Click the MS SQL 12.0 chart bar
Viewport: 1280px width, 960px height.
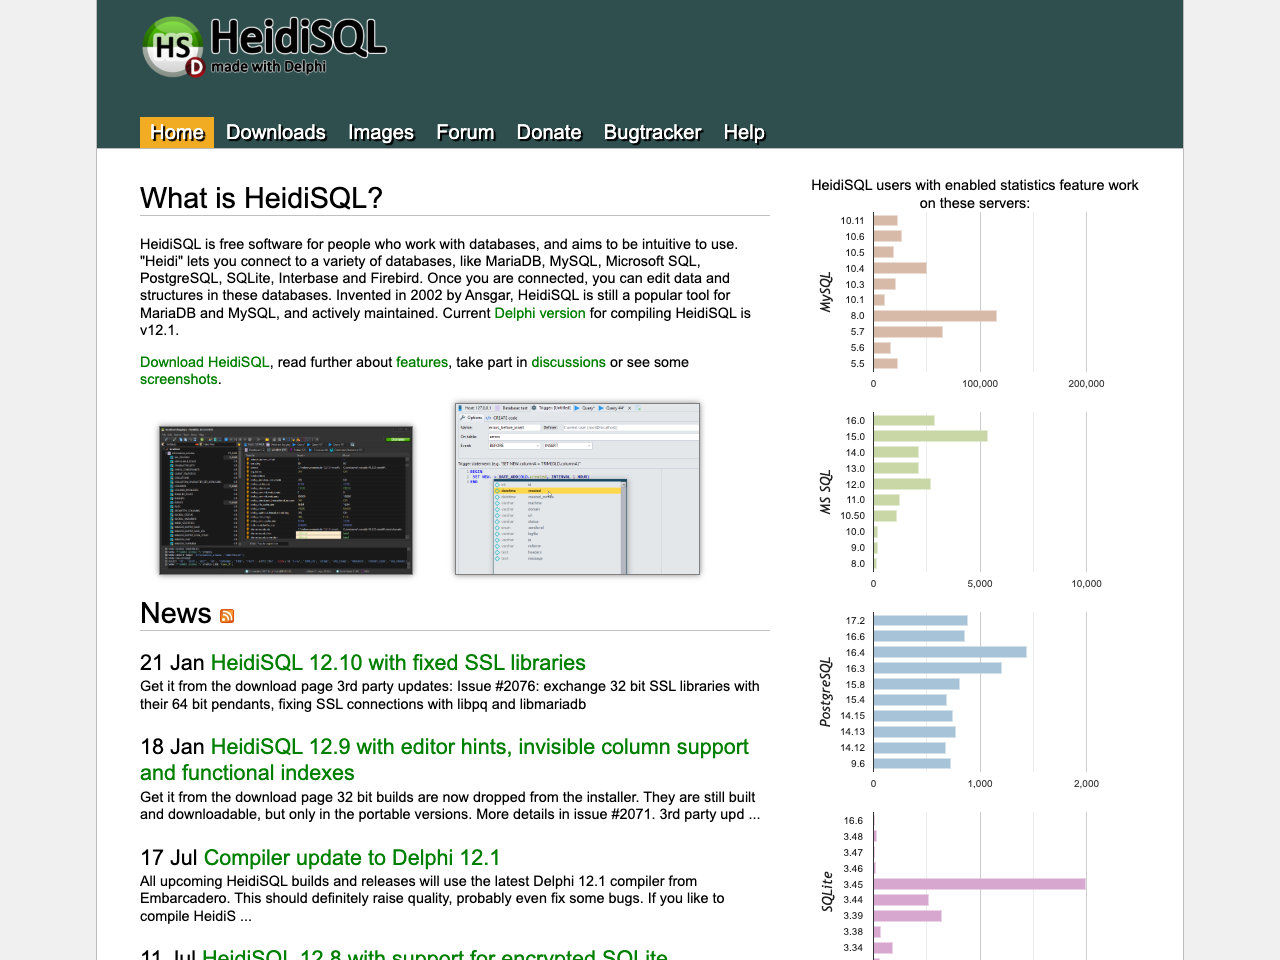click(x=902, y=484)
